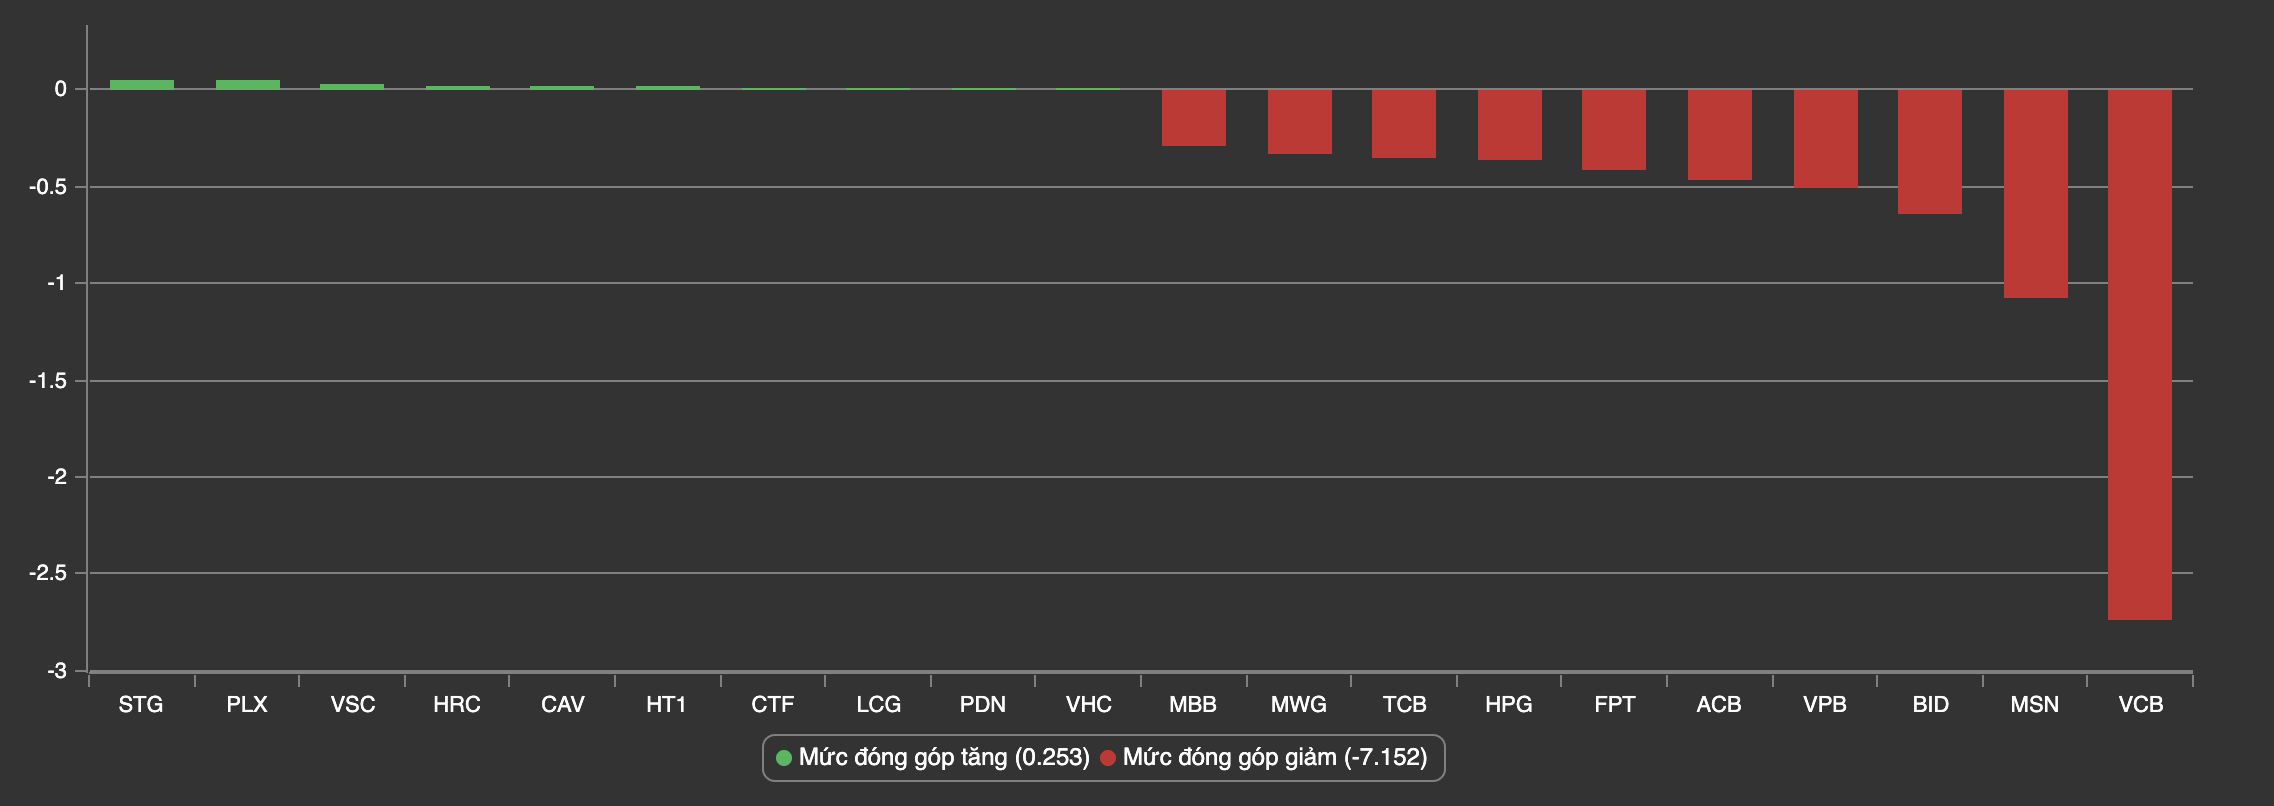
Task: Select the MSN red bar
Action: (x=2035, y=193)
